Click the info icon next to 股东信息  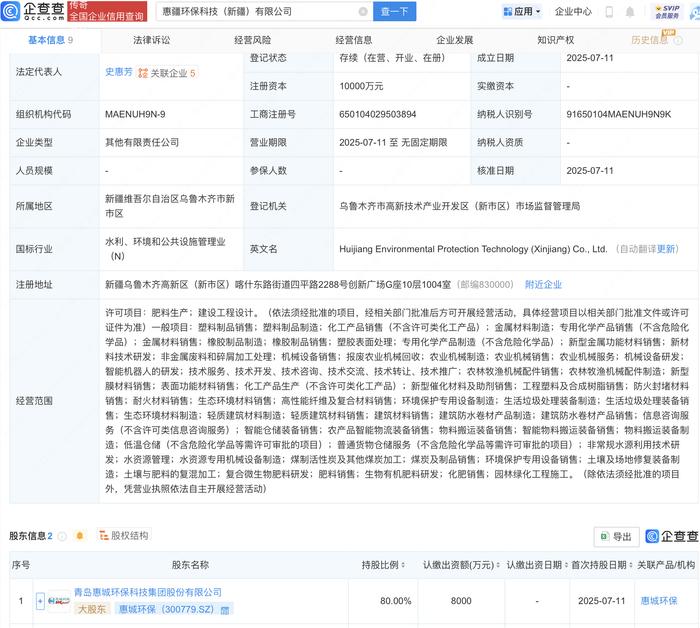click(62, 536)
